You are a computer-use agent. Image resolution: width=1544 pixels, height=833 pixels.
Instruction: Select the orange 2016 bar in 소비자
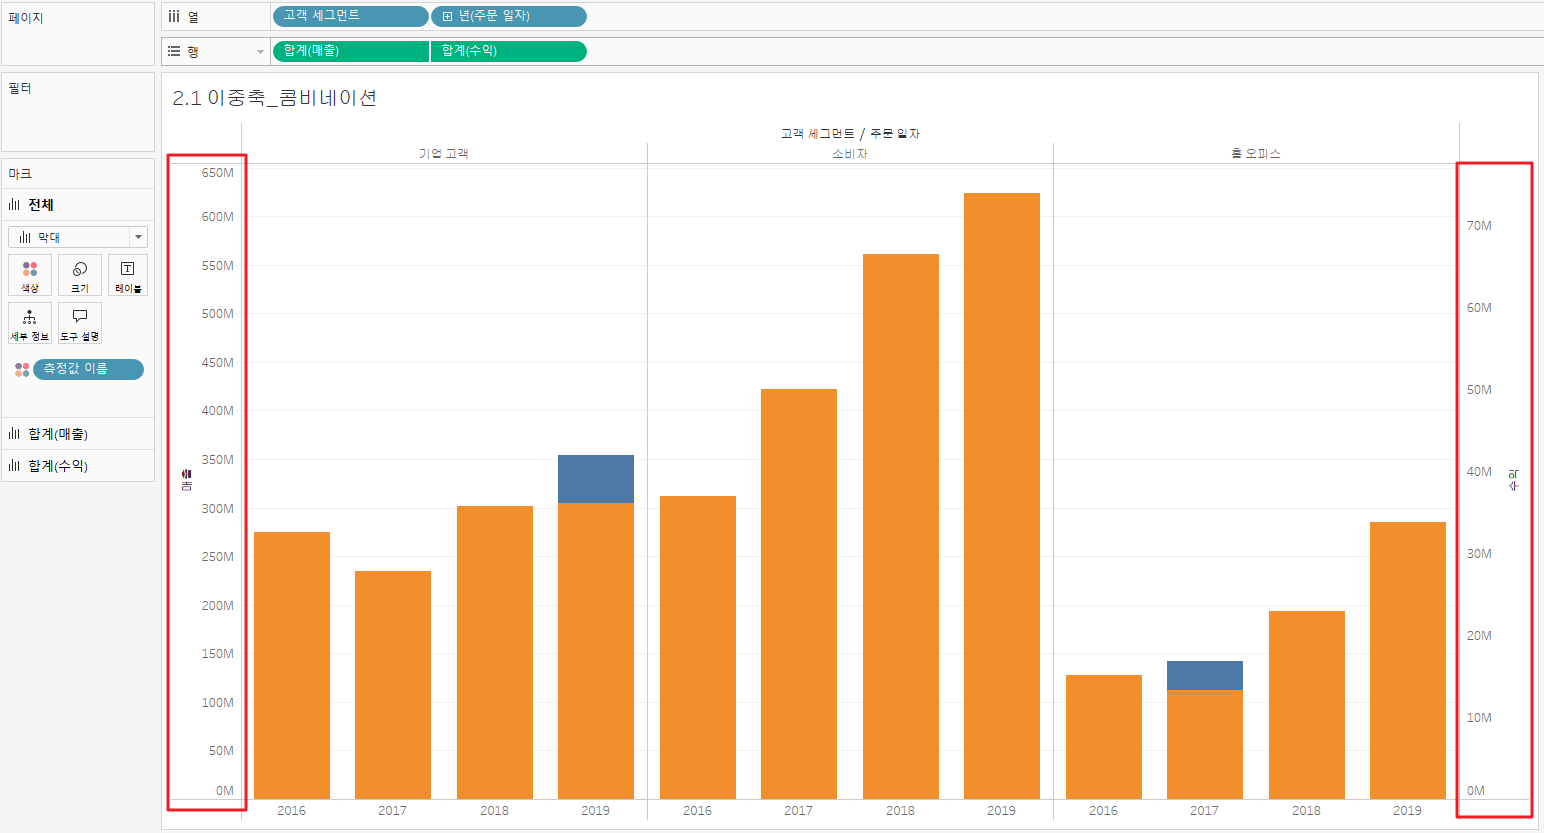698,647
